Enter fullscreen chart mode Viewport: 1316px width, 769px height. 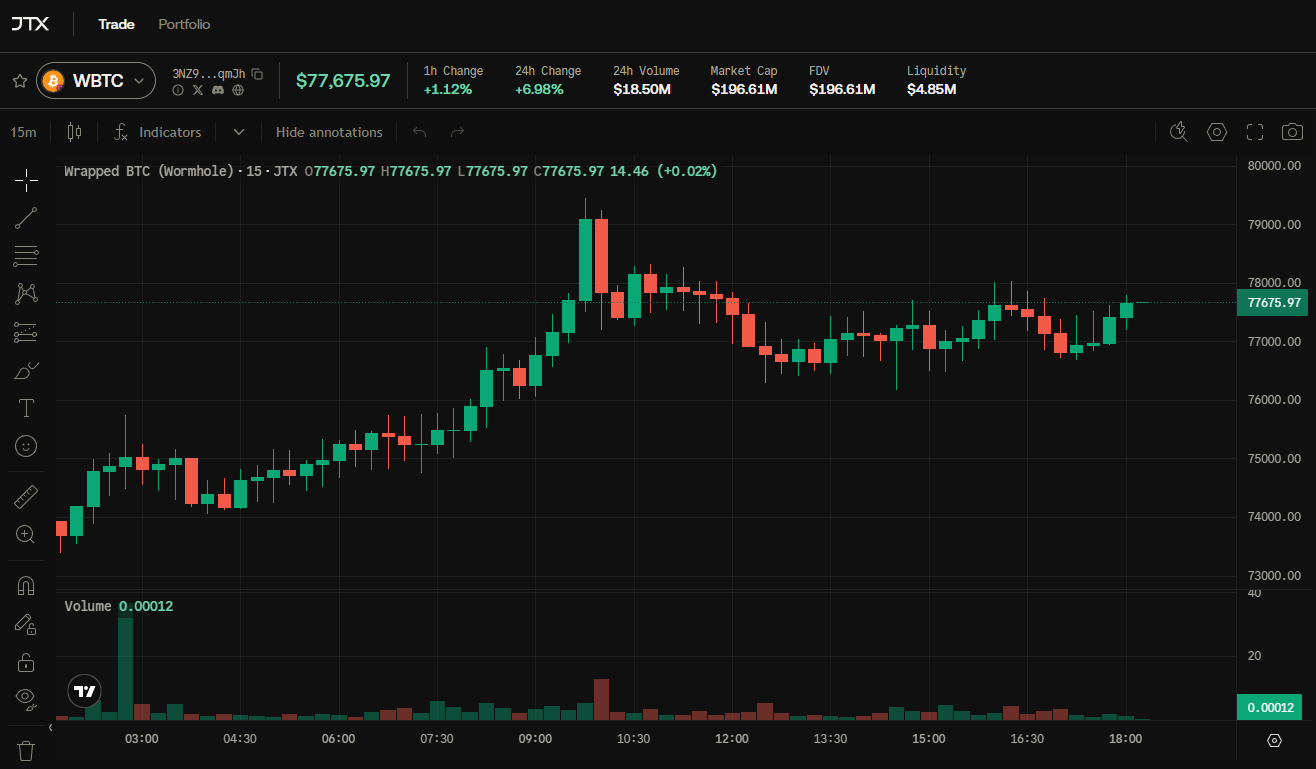pyautogui.click(x=1255, y=132)
